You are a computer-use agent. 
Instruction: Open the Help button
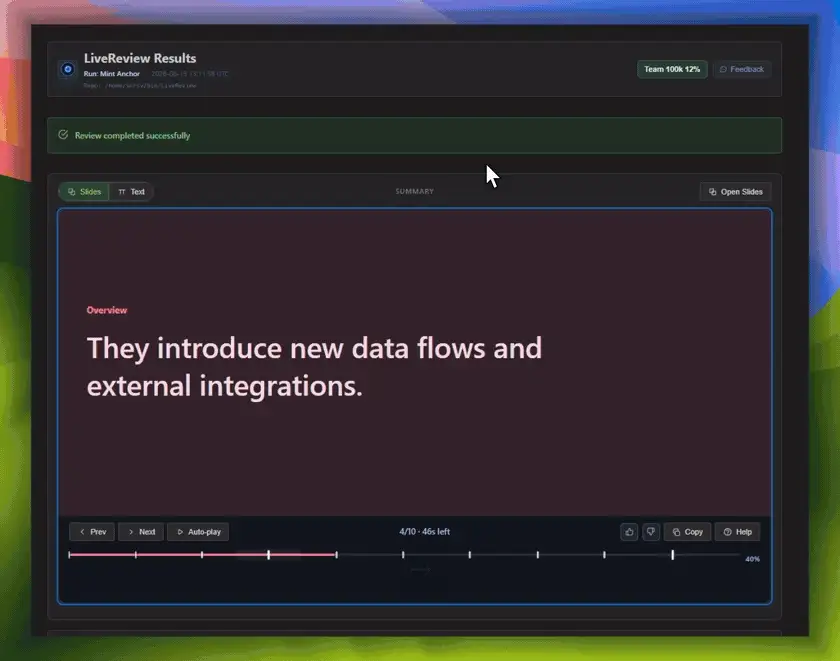[737, 532]
